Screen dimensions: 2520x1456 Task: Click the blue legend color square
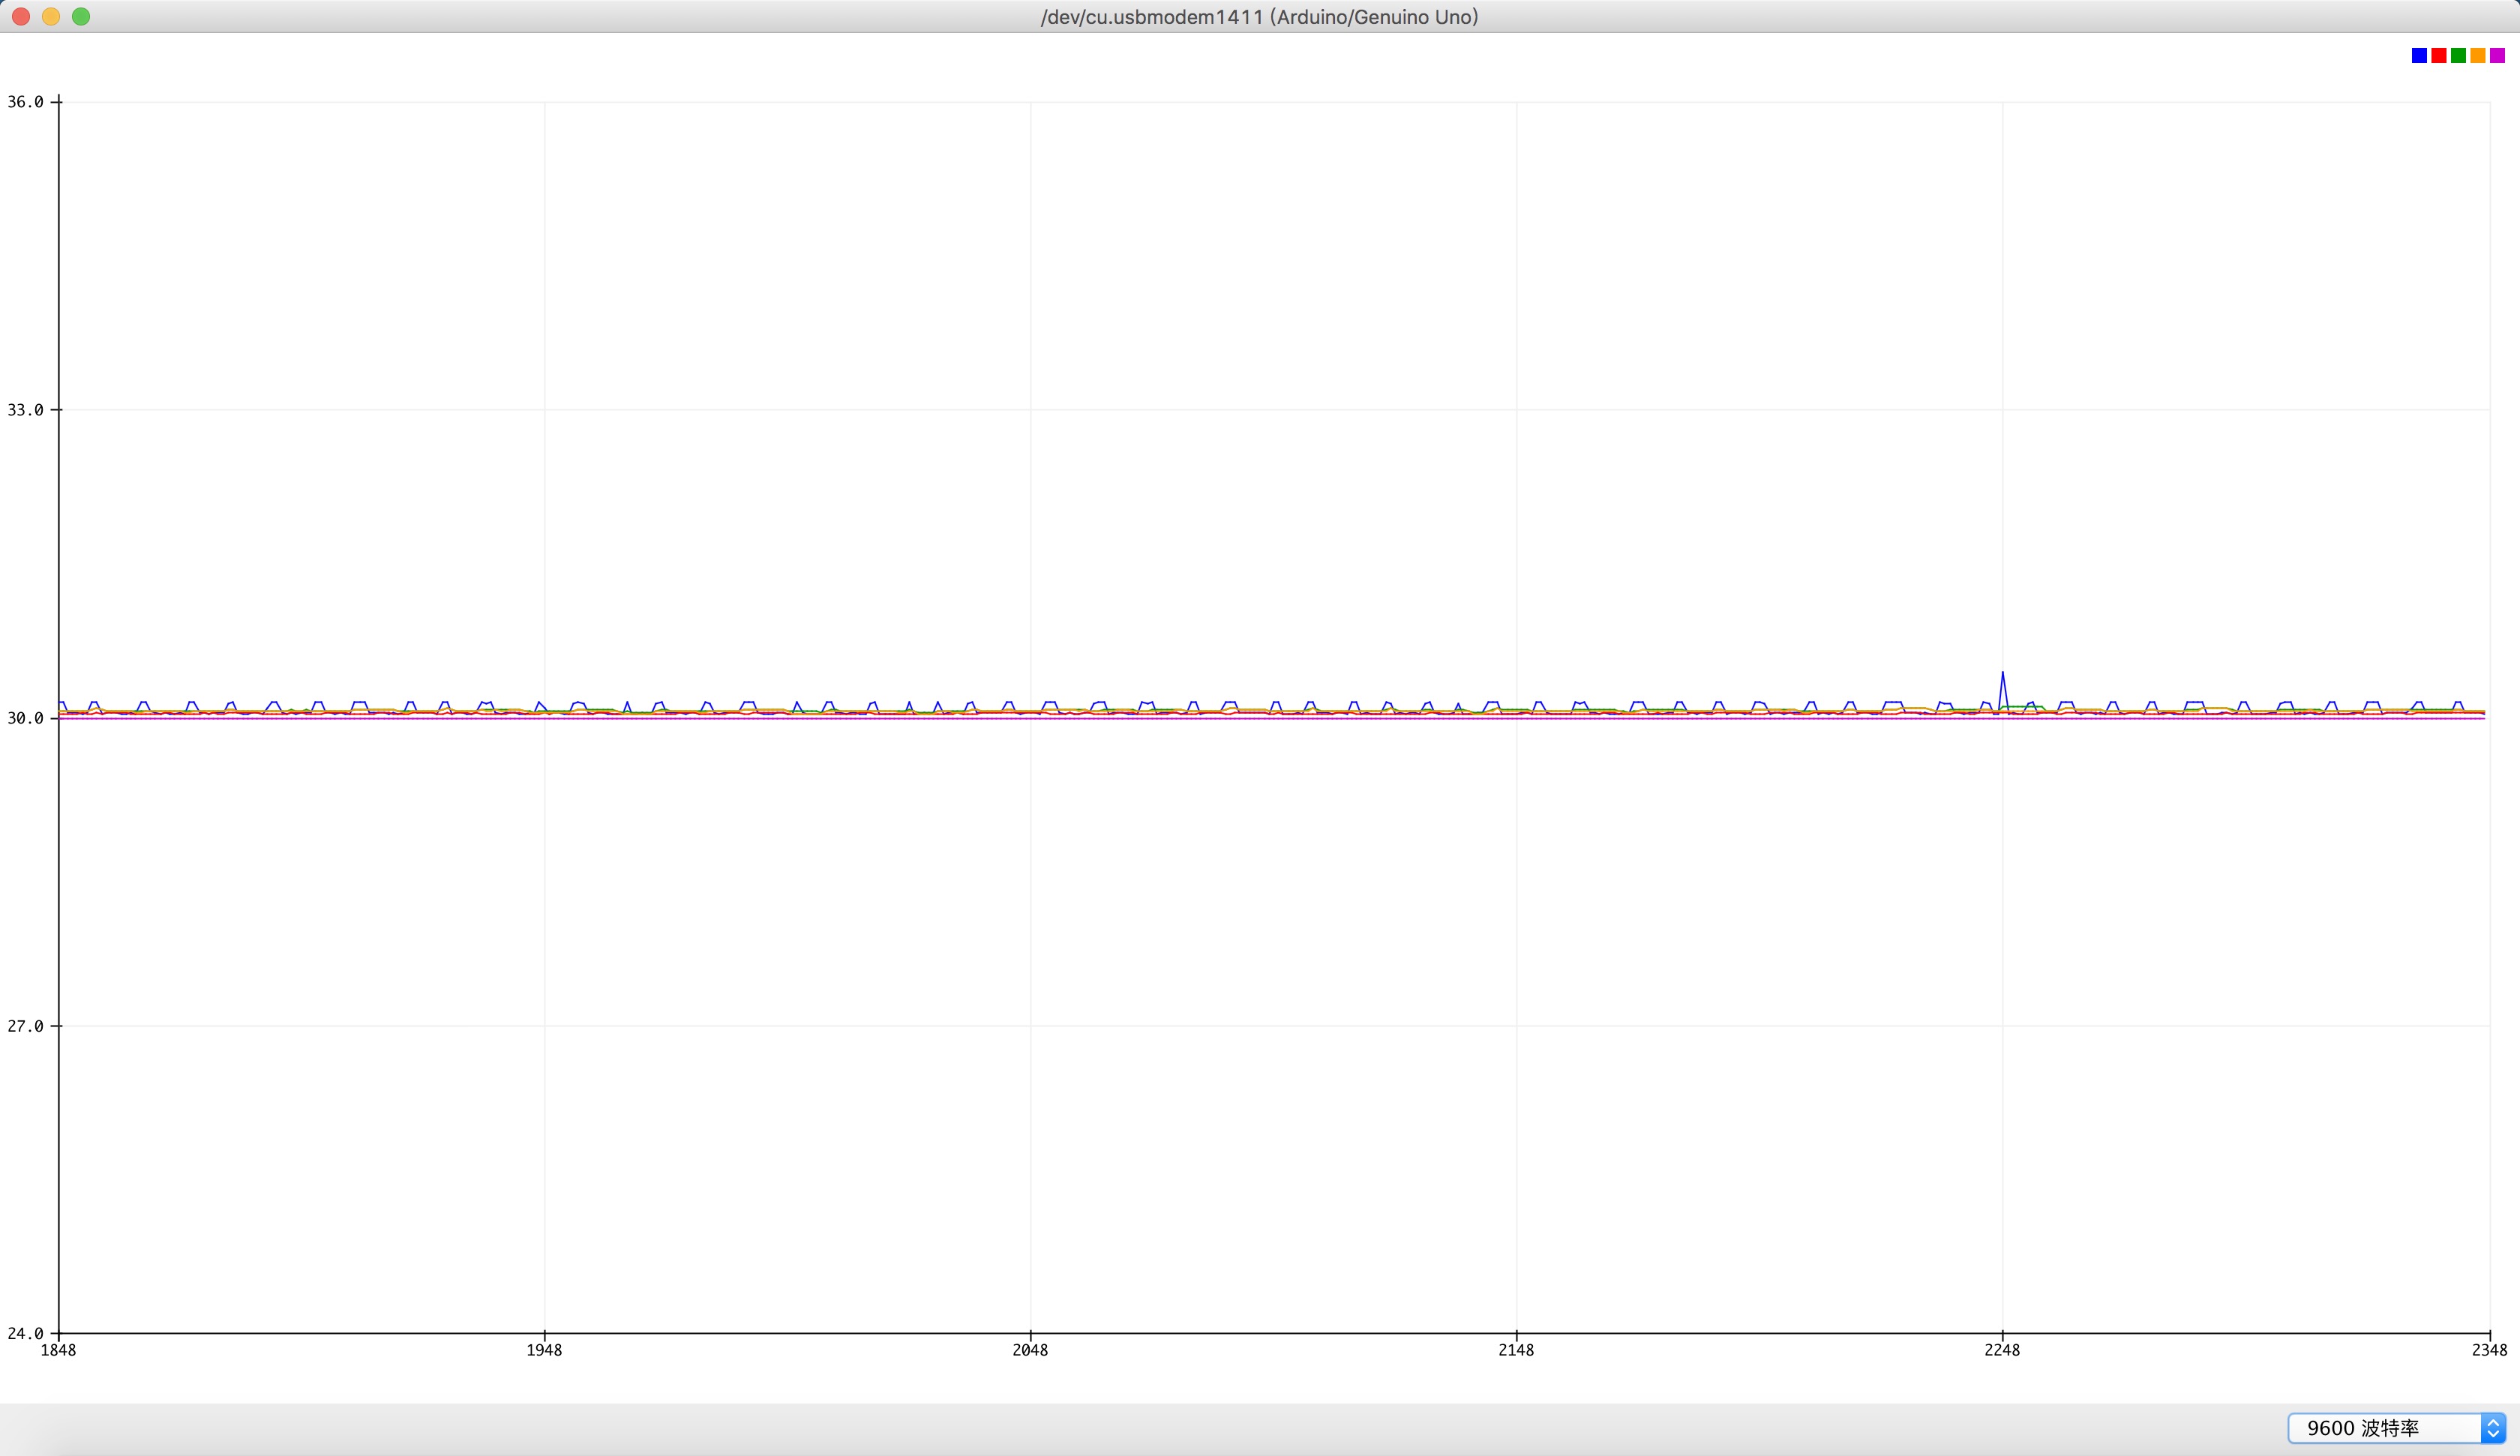pyautogui.click(x=2419, y=56)
